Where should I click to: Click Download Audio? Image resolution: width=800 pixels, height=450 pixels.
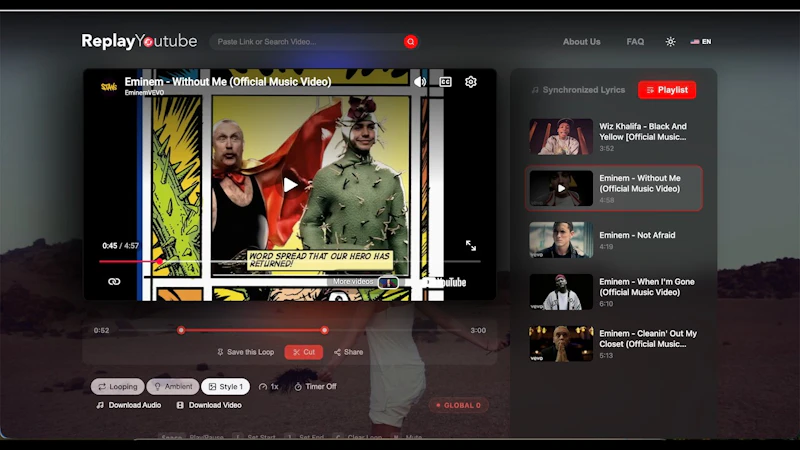129,405
